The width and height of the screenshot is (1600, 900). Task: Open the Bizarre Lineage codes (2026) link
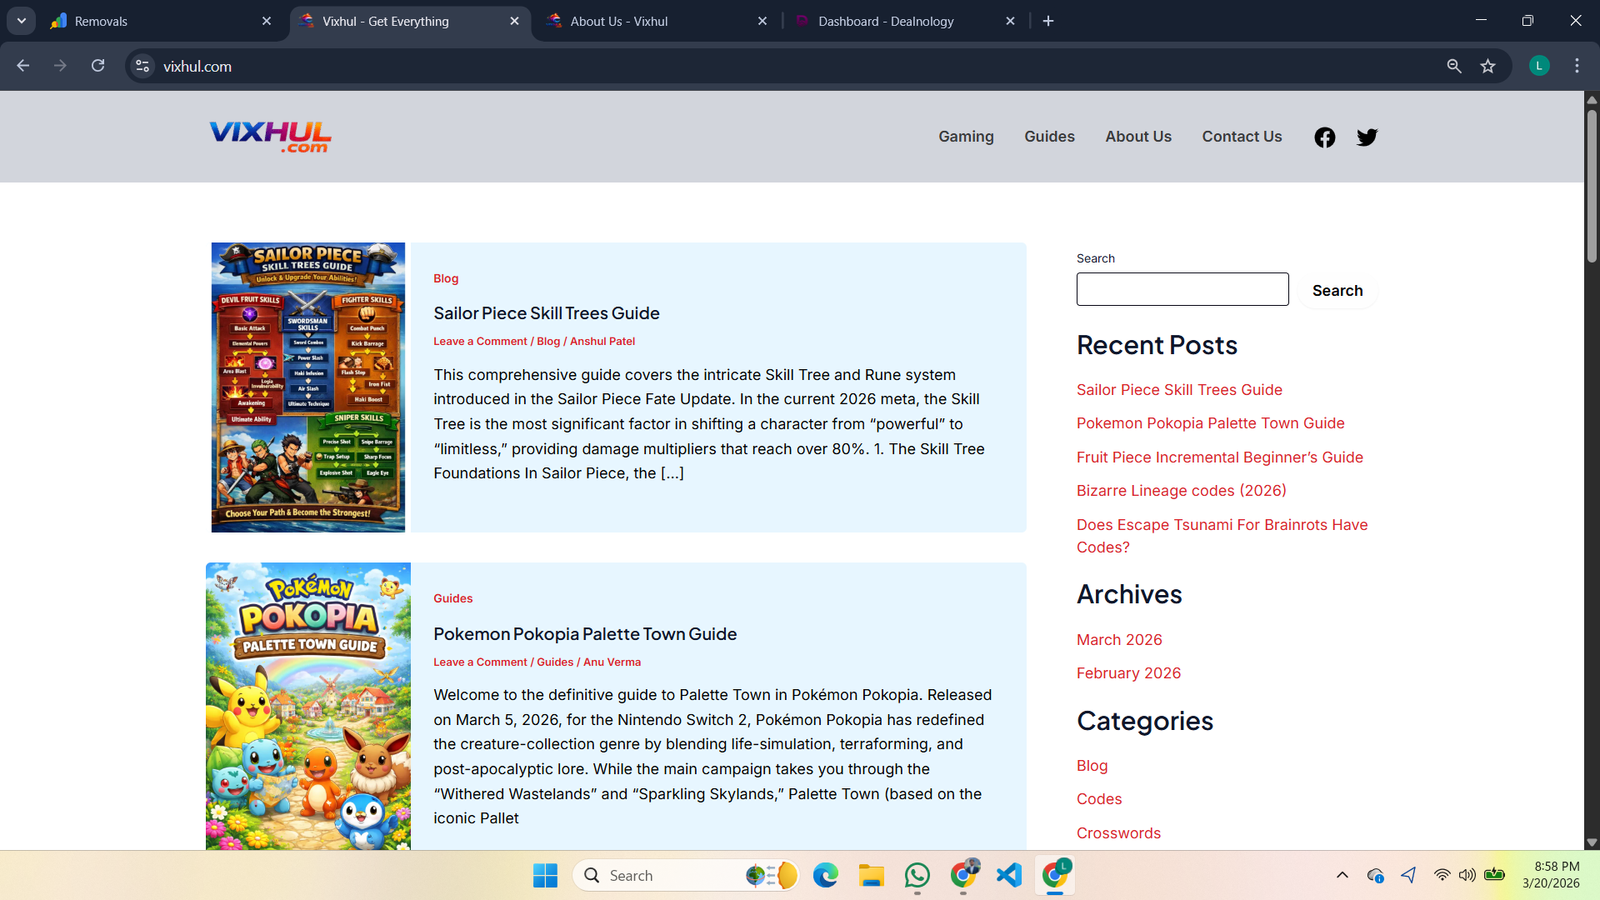(x=1181, y=491)
